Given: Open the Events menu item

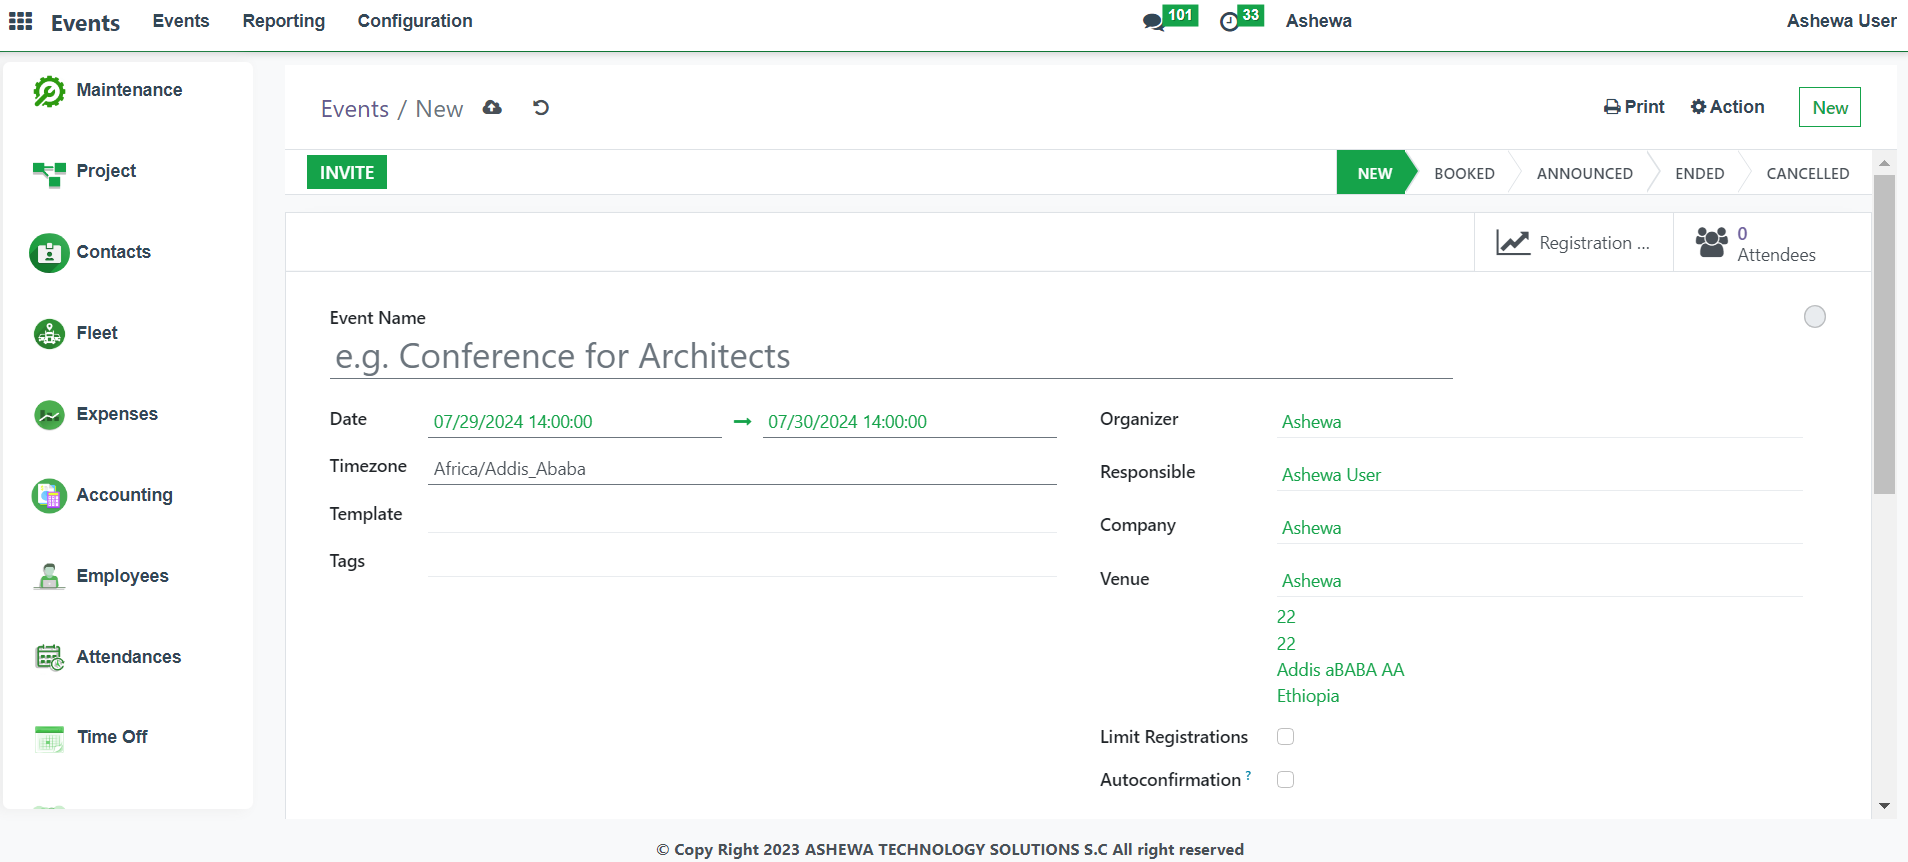Looking at the screenshot, I should [x=181, y=21].
